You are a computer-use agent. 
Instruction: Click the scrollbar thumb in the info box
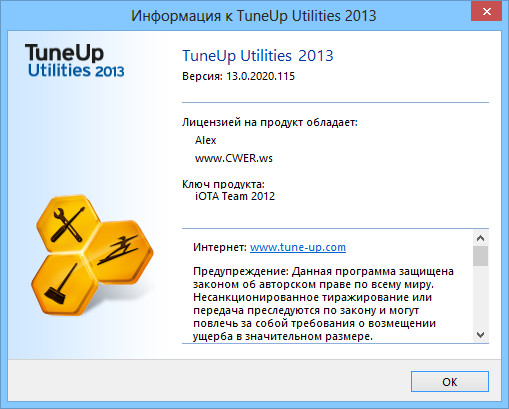[x=480, y=256]
